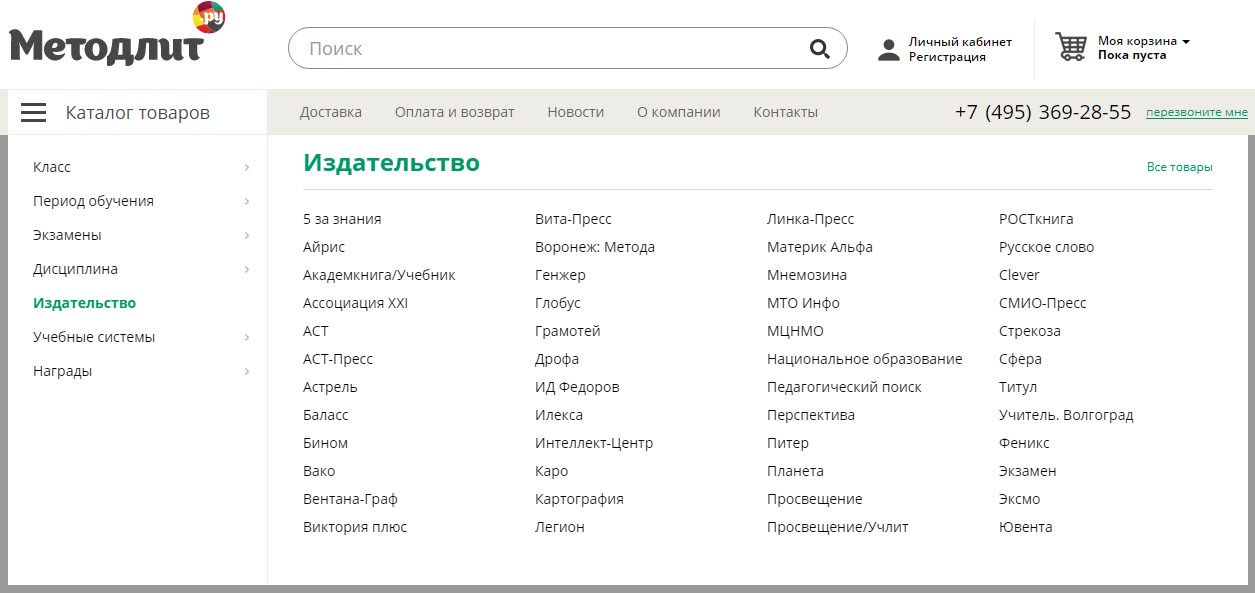Image resolution: width=1255 pixels, height=593 pixels.
Task: Expand the Награды category arrow
Action: click(247, 371)
